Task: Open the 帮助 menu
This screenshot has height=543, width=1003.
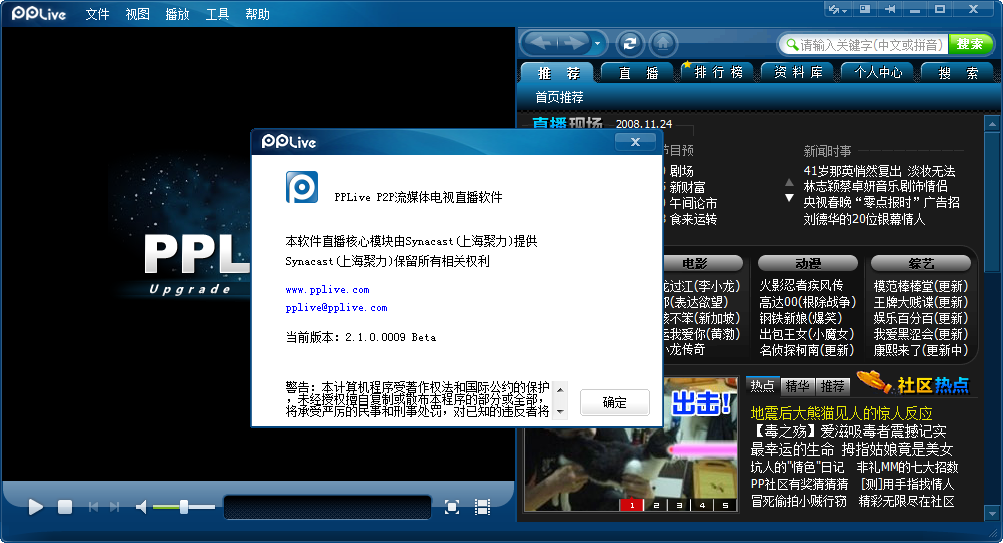Action: (257, 14)
